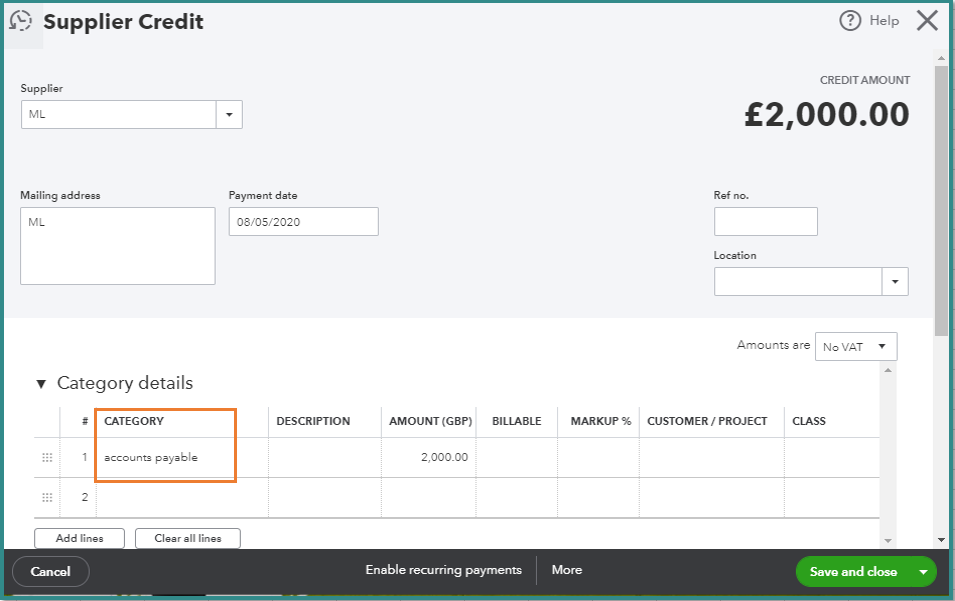Close the Supplier Credit form

[927, 21]
